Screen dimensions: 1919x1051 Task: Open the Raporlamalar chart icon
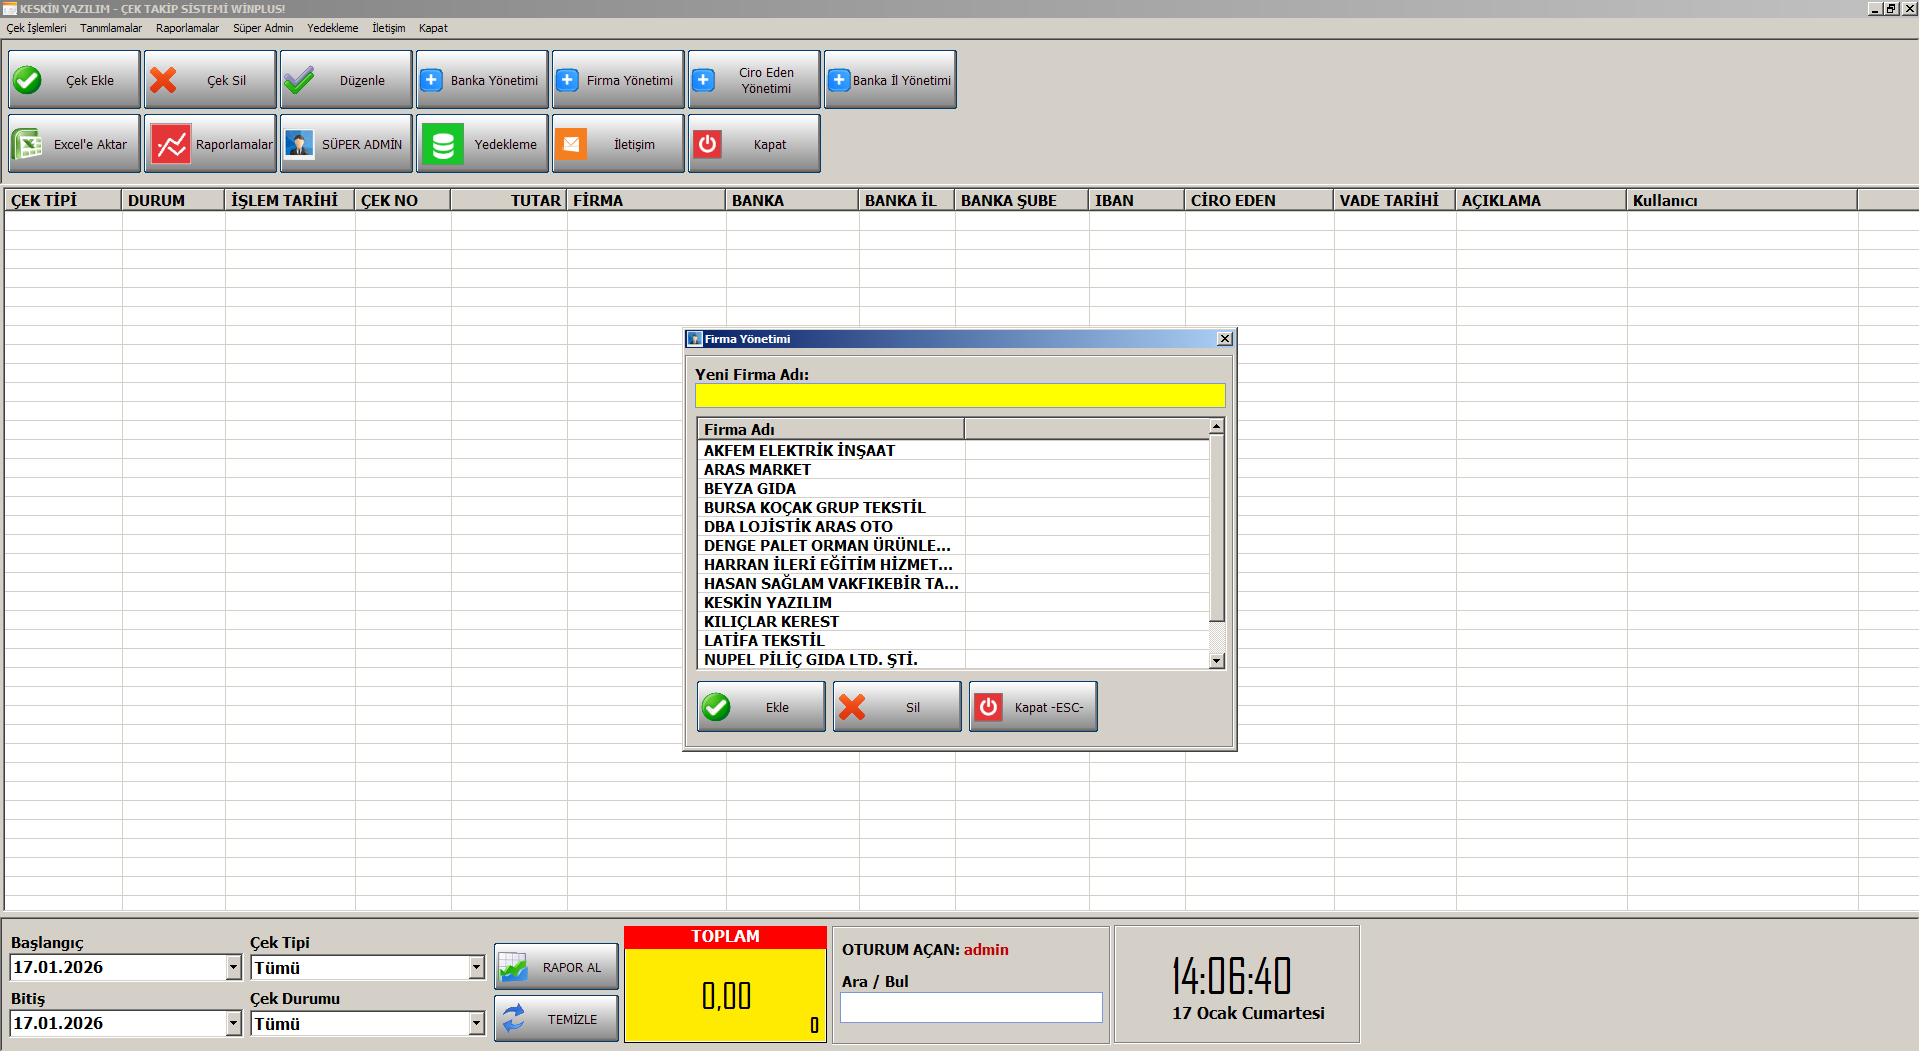click(x=171, y=144)
